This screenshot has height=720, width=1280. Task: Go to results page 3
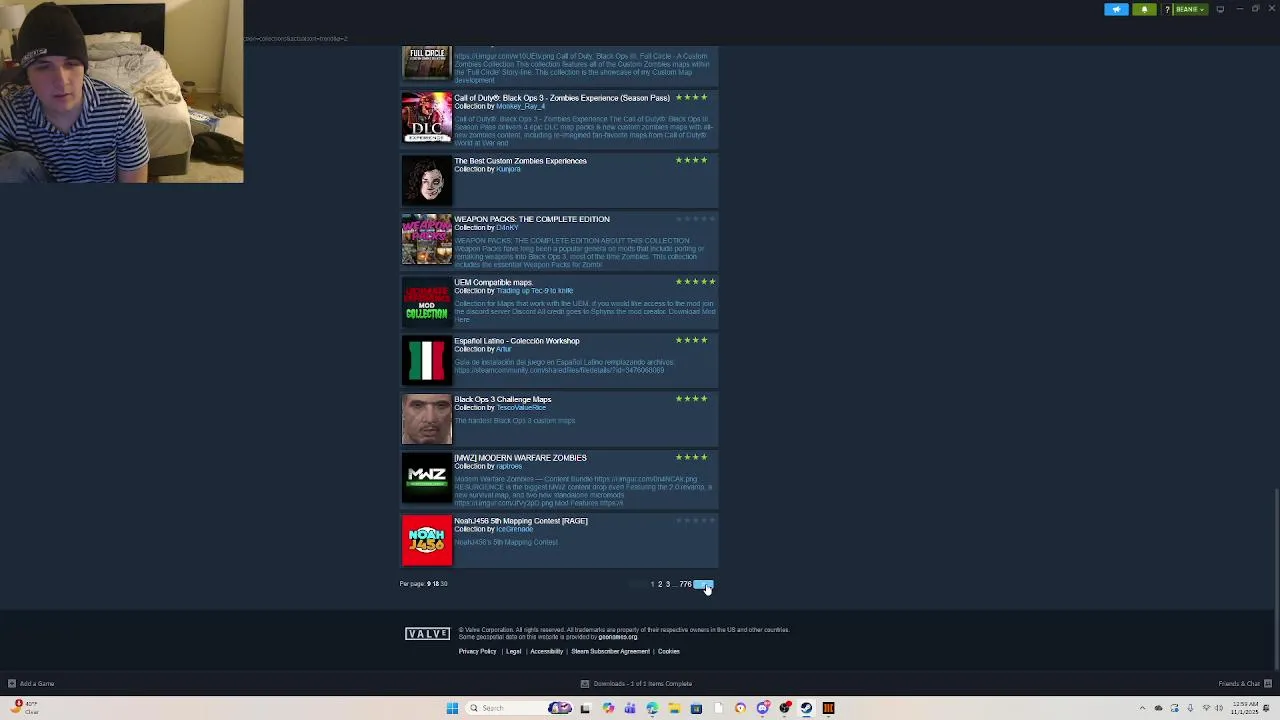pyautogui.click(x=668, y=584)
